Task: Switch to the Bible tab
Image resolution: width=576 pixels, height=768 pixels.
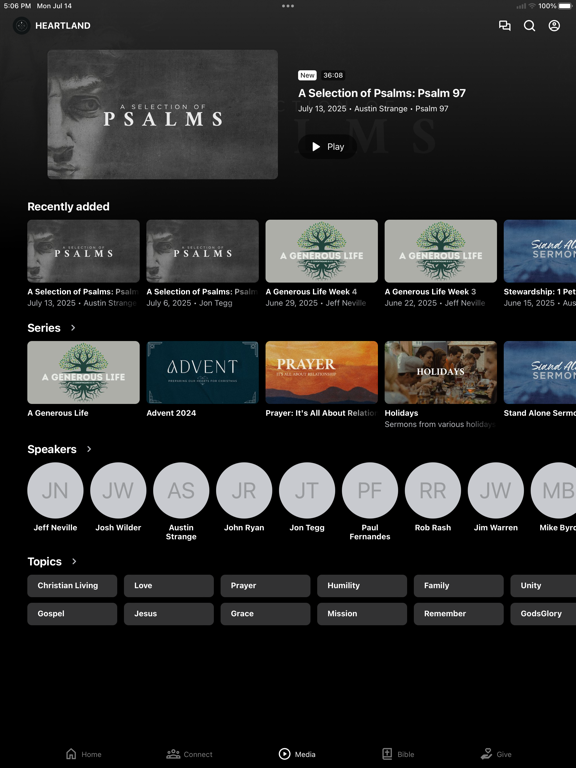Action: pyautogui.click(x=398, y=754)
